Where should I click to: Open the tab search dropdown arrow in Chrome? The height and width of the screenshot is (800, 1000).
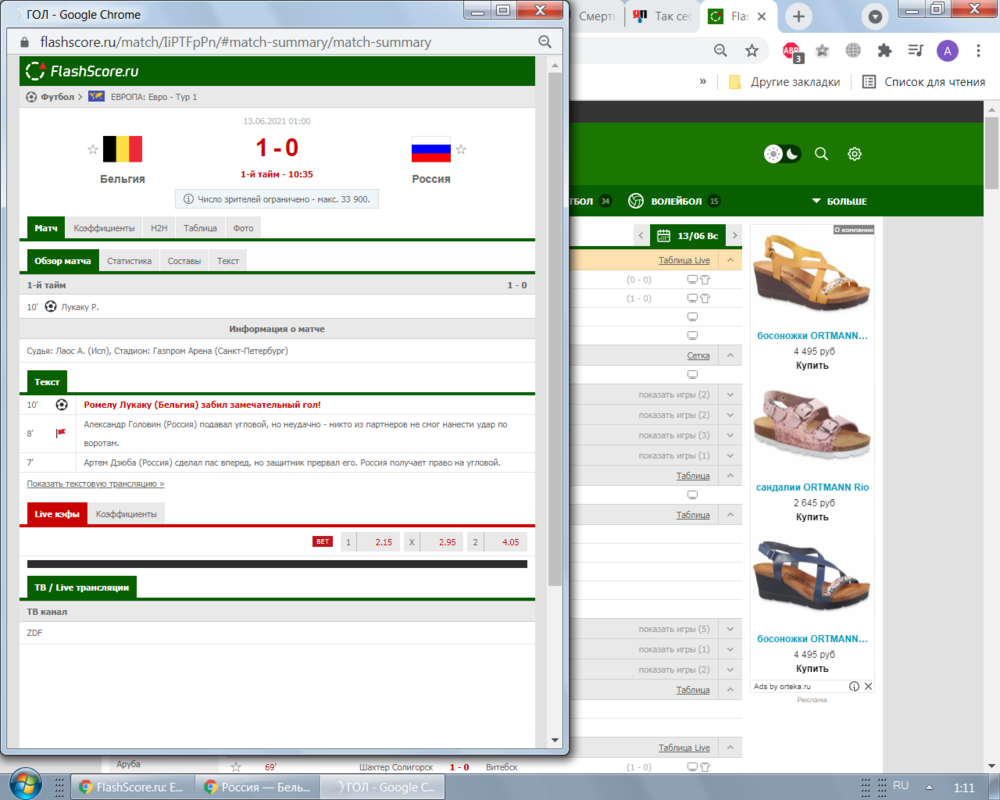click(875, 17)
